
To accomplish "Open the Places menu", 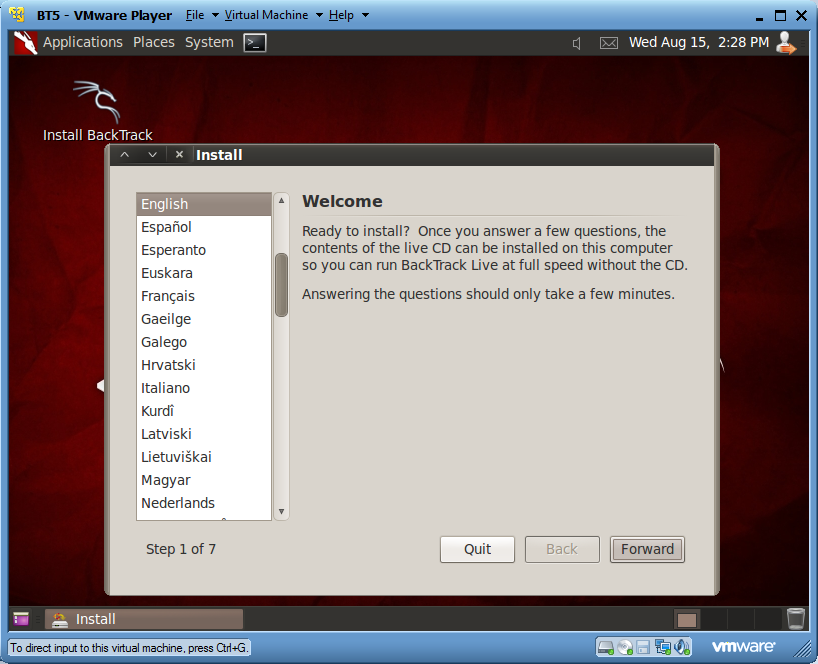I will tap(153, 42).
